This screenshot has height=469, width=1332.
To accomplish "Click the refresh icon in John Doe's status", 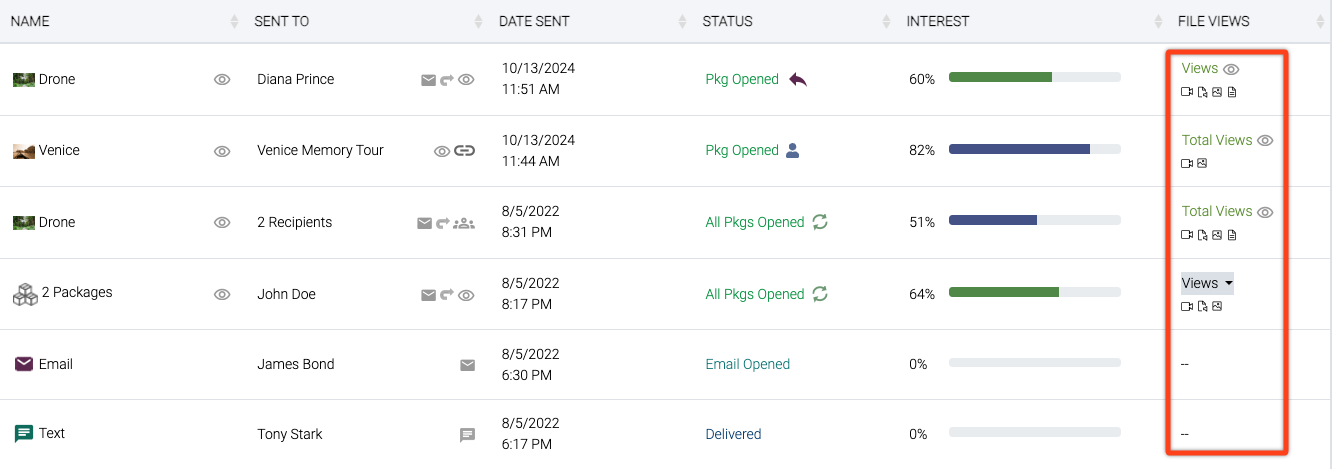I will tap(820, 294).
